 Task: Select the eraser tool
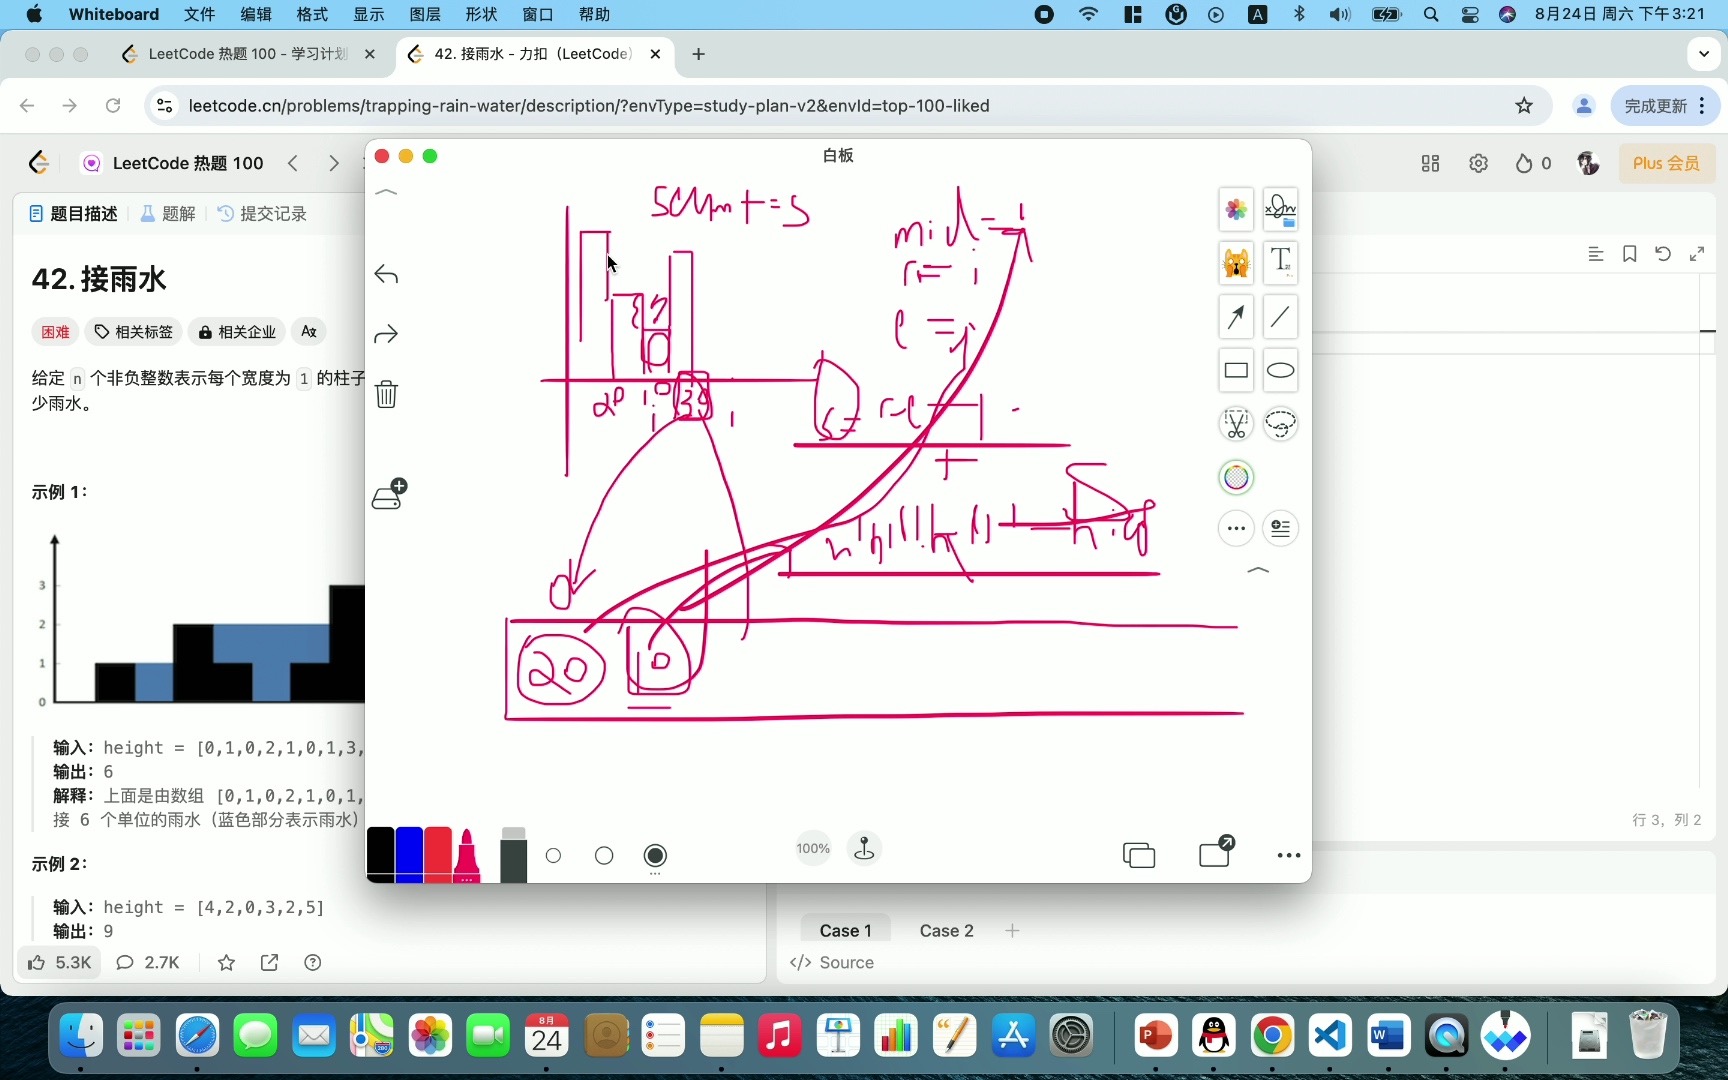513,855
